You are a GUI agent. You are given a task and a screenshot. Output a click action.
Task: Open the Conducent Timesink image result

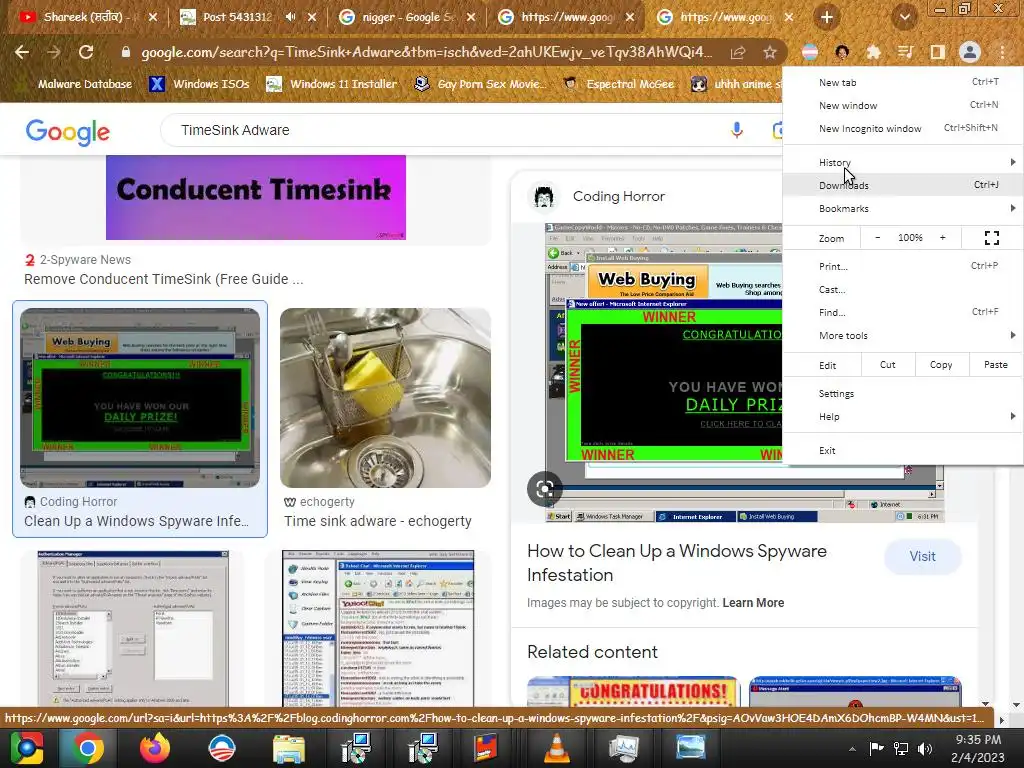(256, 197)
